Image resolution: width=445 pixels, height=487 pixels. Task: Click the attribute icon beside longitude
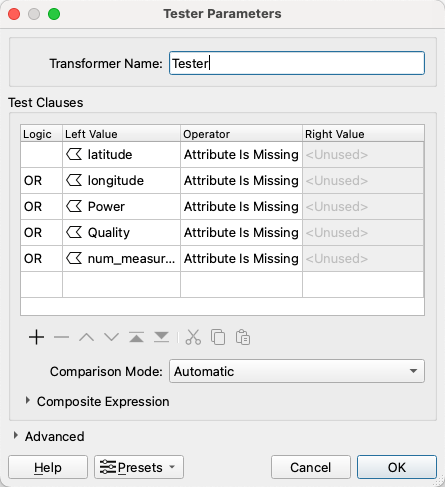74,180
